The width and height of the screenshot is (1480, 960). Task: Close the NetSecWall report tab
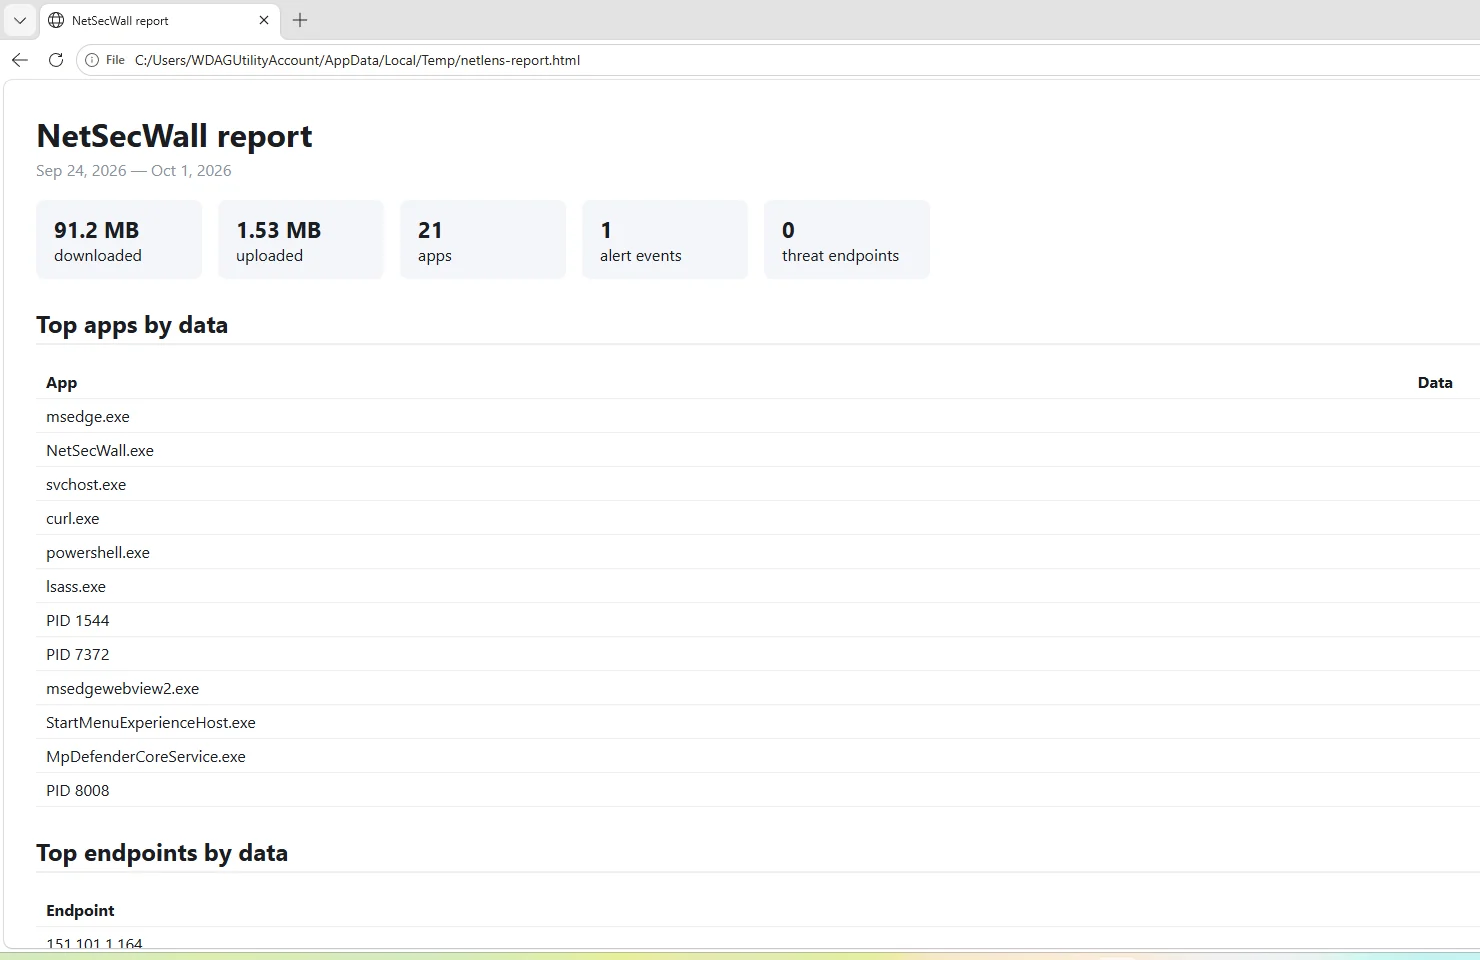(264, 20)
